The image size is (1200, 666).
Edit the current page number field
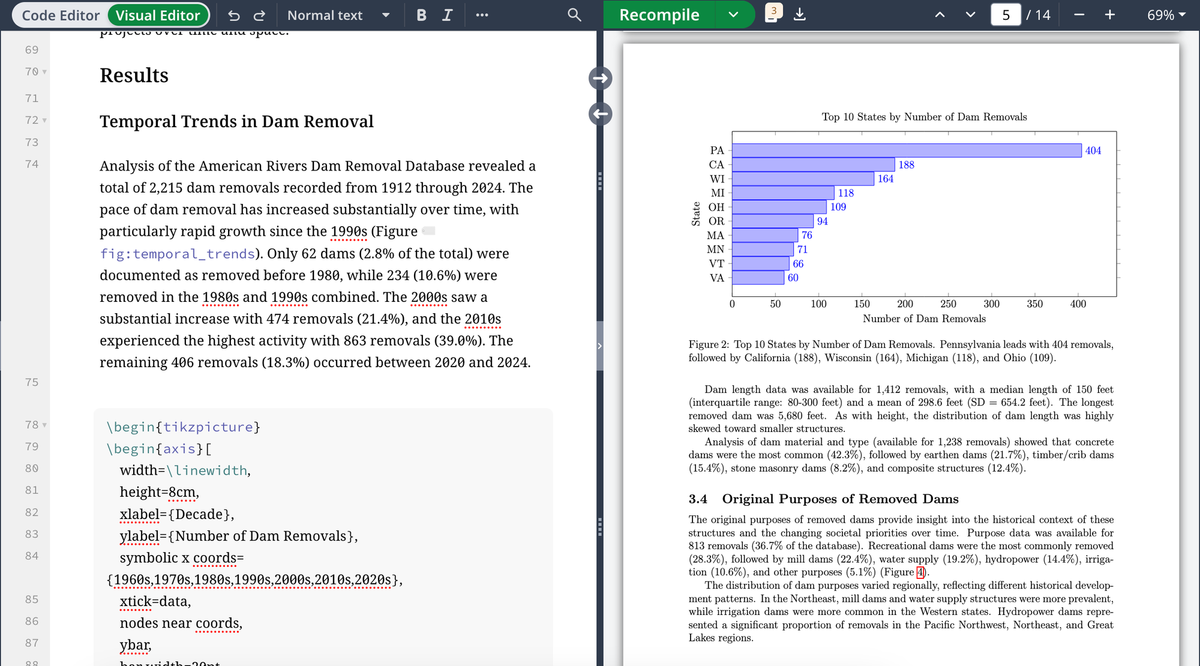click(1004, 15)
